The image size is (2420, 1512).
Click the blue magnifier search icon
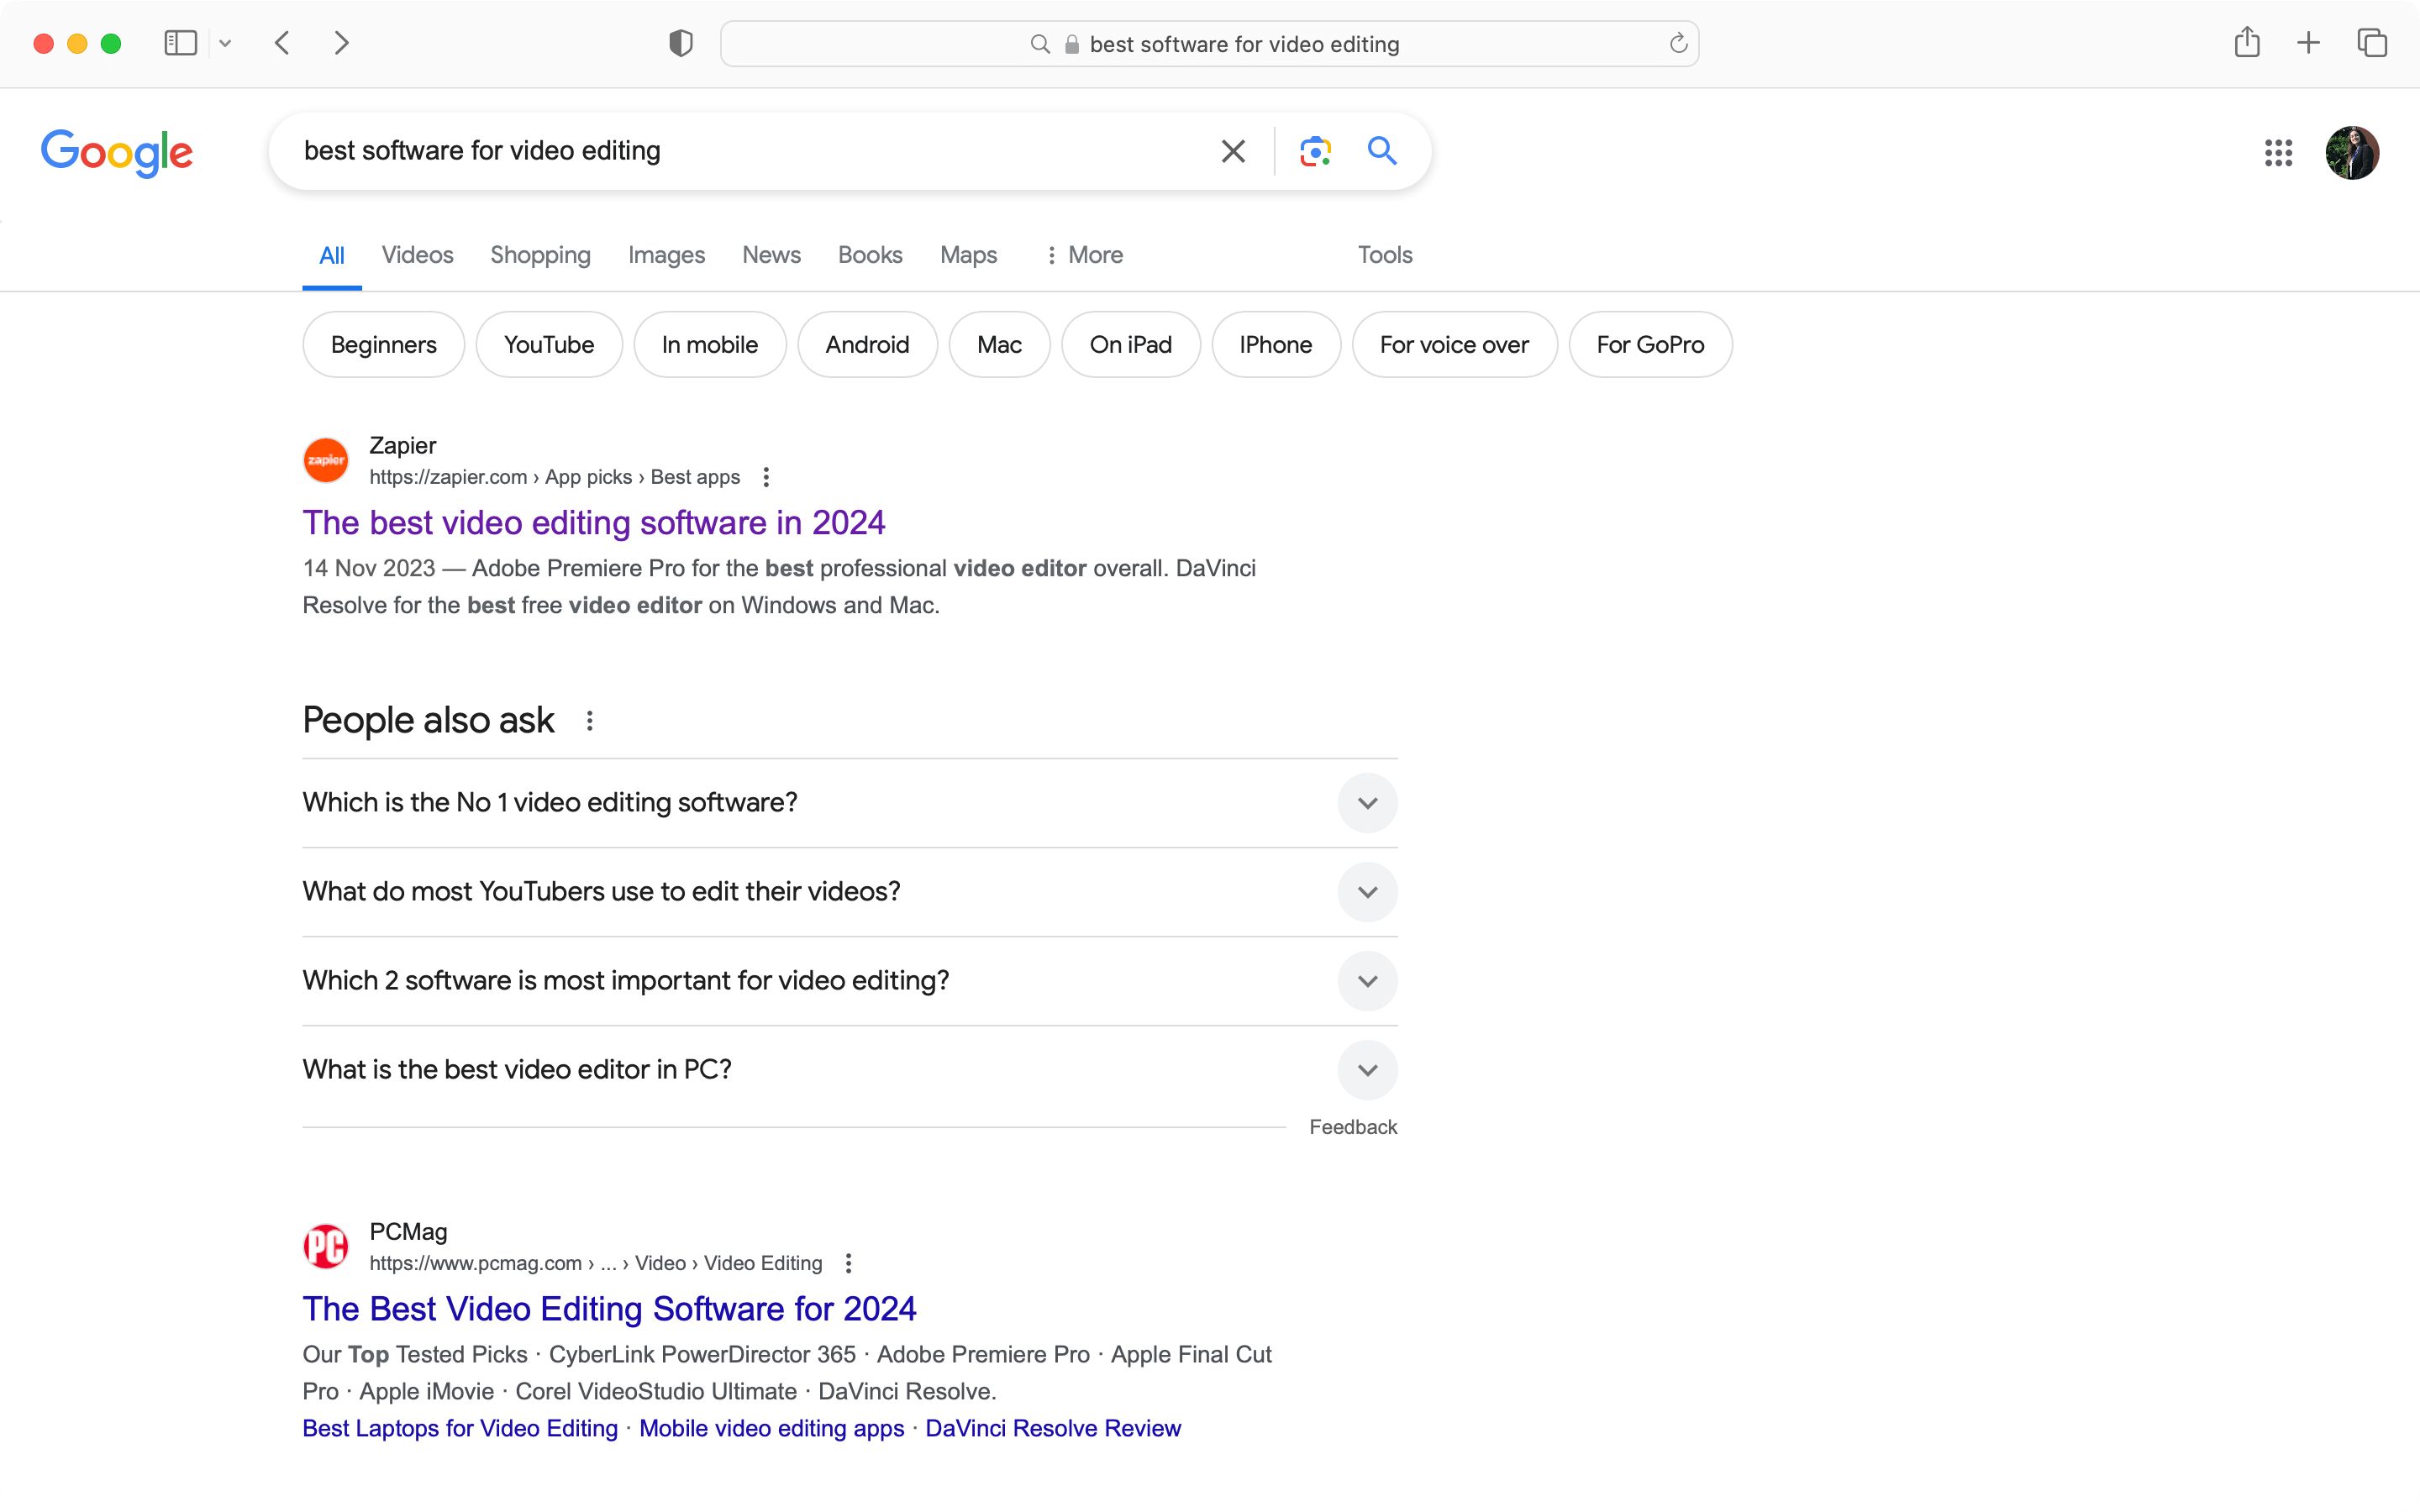pyautogui.click(x=1382, y=151)
